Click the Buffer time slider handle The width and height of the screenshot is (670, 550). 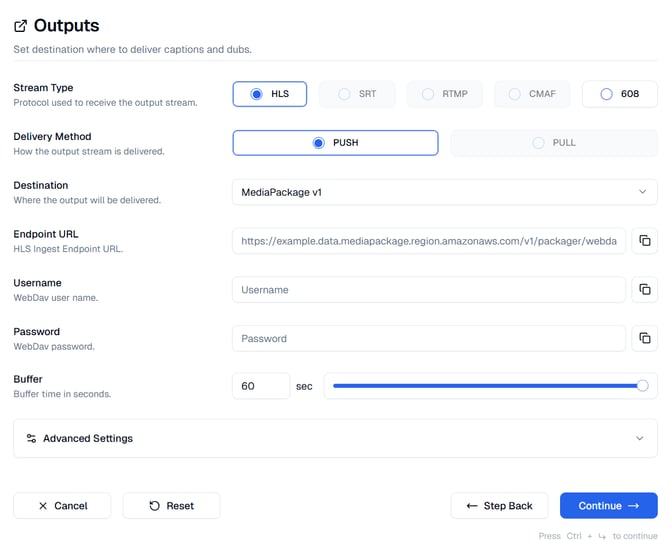click(642, 386)
